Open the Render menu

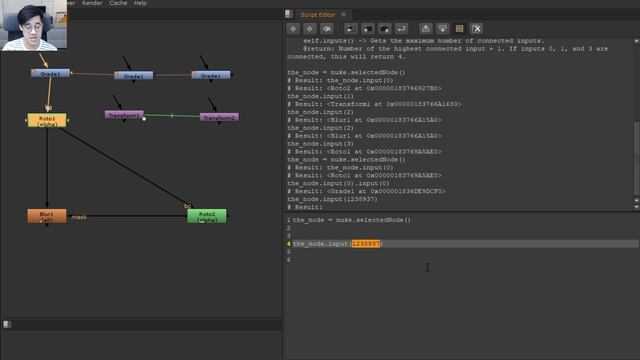pyautogui.click(x=92, y=3)
